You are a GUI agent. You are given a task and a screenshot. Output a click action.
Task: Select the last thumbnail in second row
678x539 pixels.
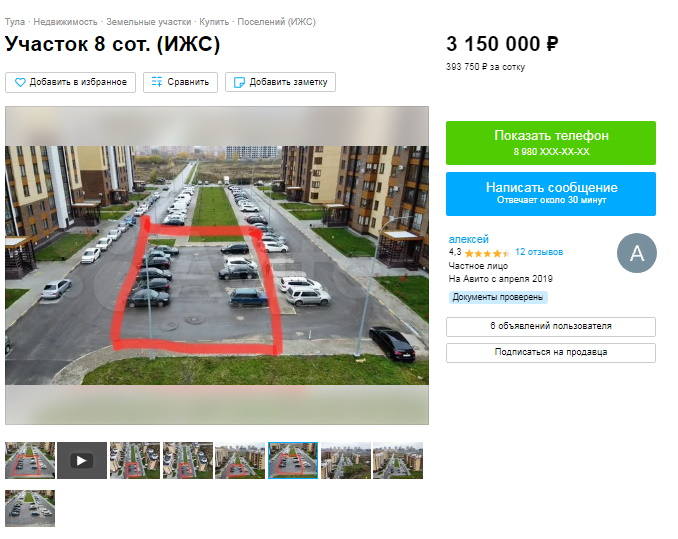(x=30, y=508)
